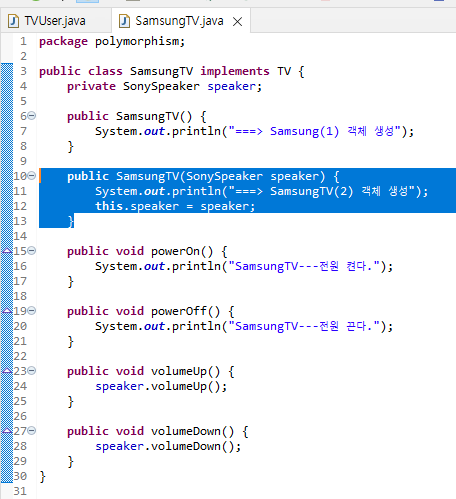The image size is (456, 499).
Task: Click 'private' keyword on line 4
Action: [x=91, y=86]
